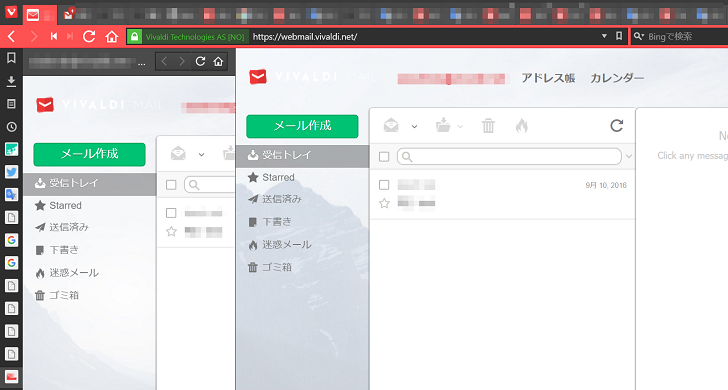Click envelope icon in web panel mail

click(178, 153)
